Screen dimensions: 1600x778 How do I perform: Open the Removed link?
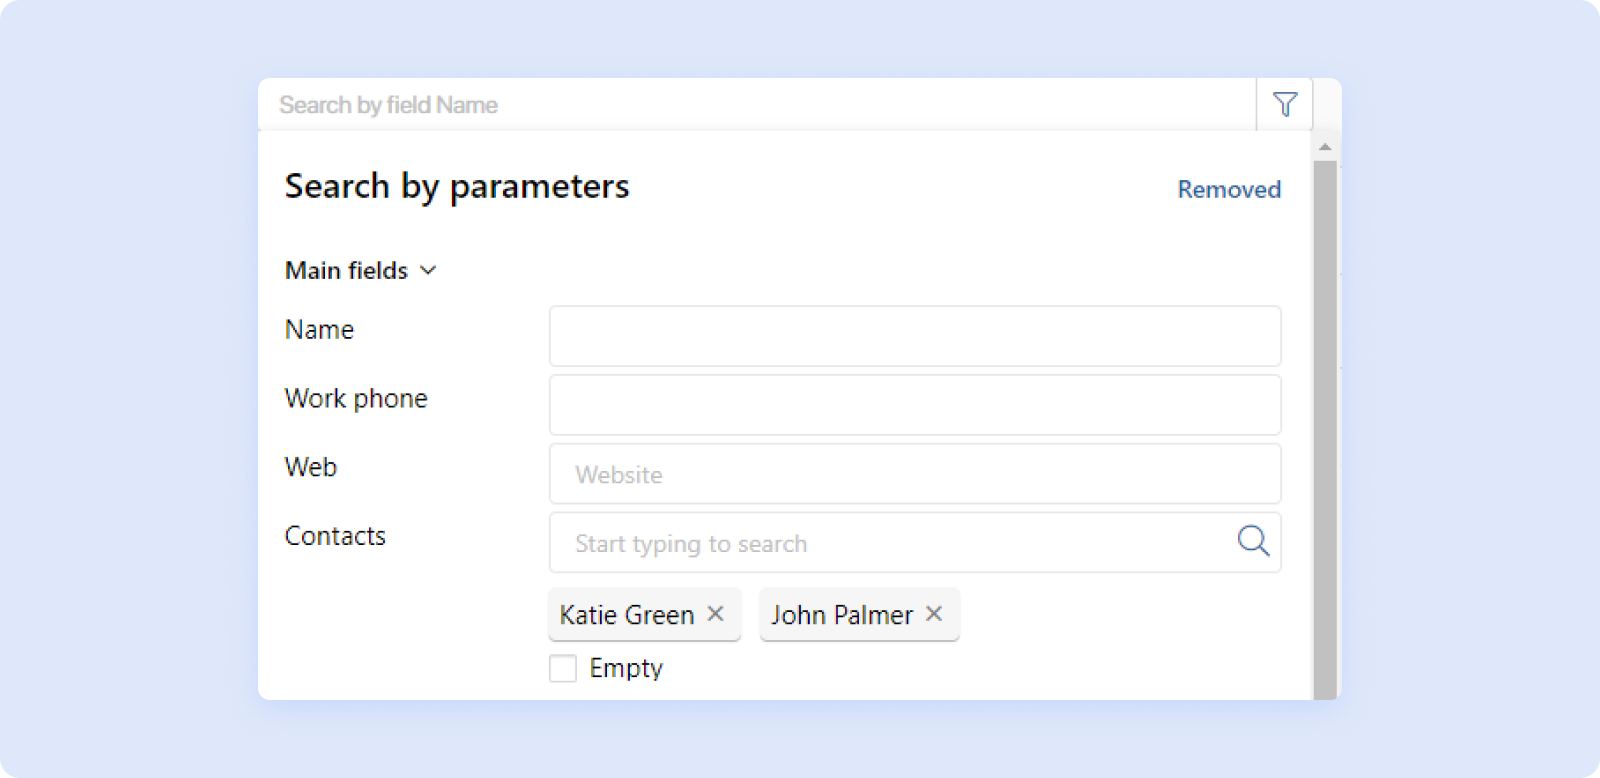[1229, 189]
